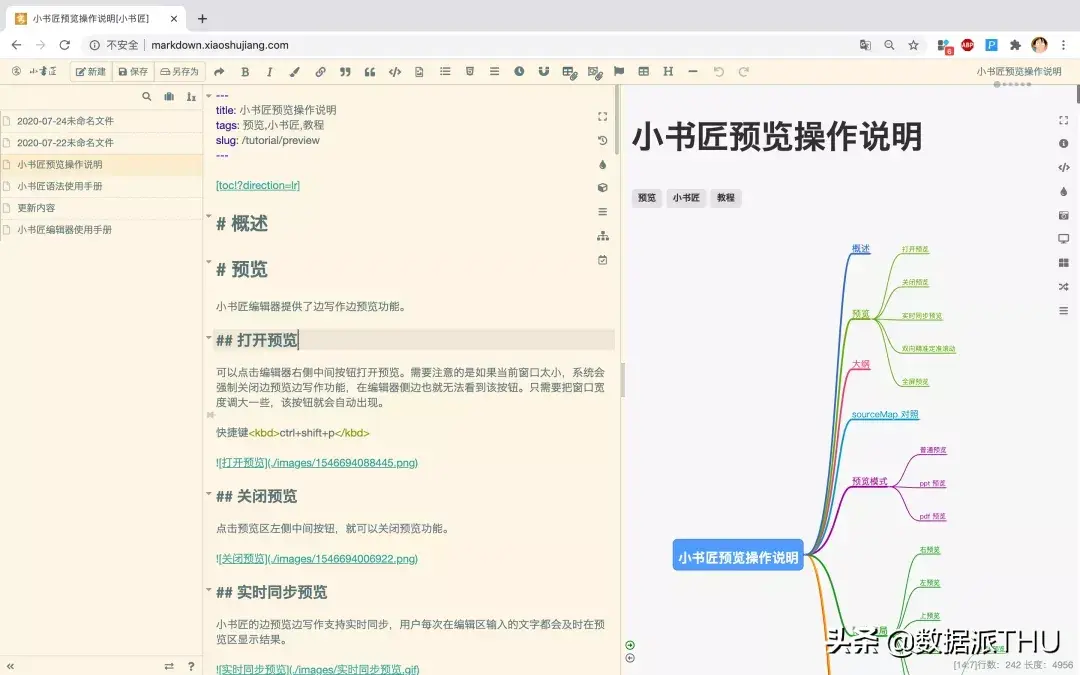
Task: Collapse the # 预览 heading fold arrow
Action: pos(209,262)
